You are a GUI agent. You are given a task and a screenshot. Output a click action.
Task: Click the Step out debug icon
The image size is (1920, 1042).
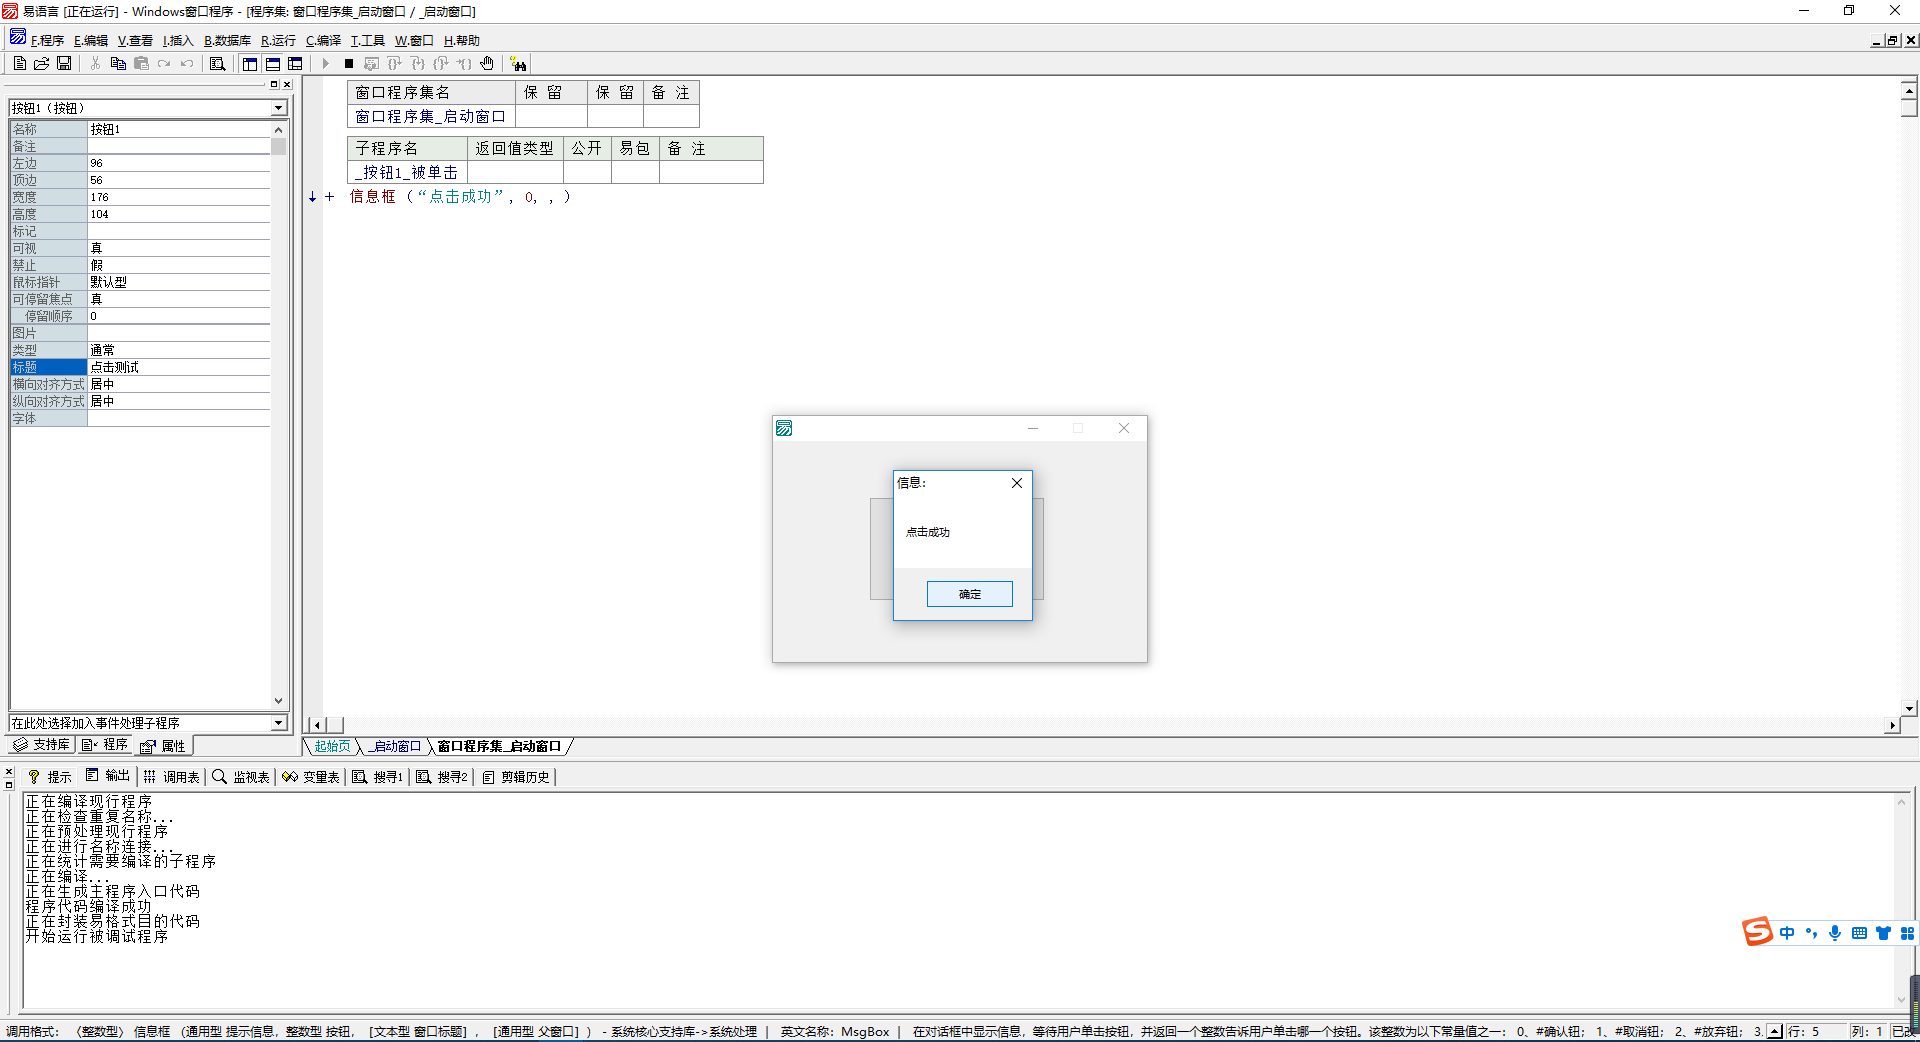(441, 63)
